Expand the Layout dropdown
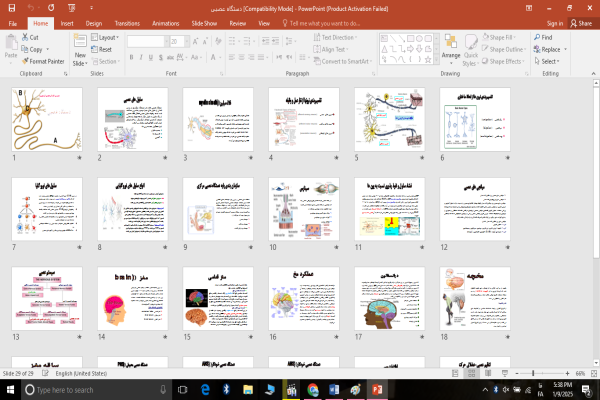 point(108,37)
